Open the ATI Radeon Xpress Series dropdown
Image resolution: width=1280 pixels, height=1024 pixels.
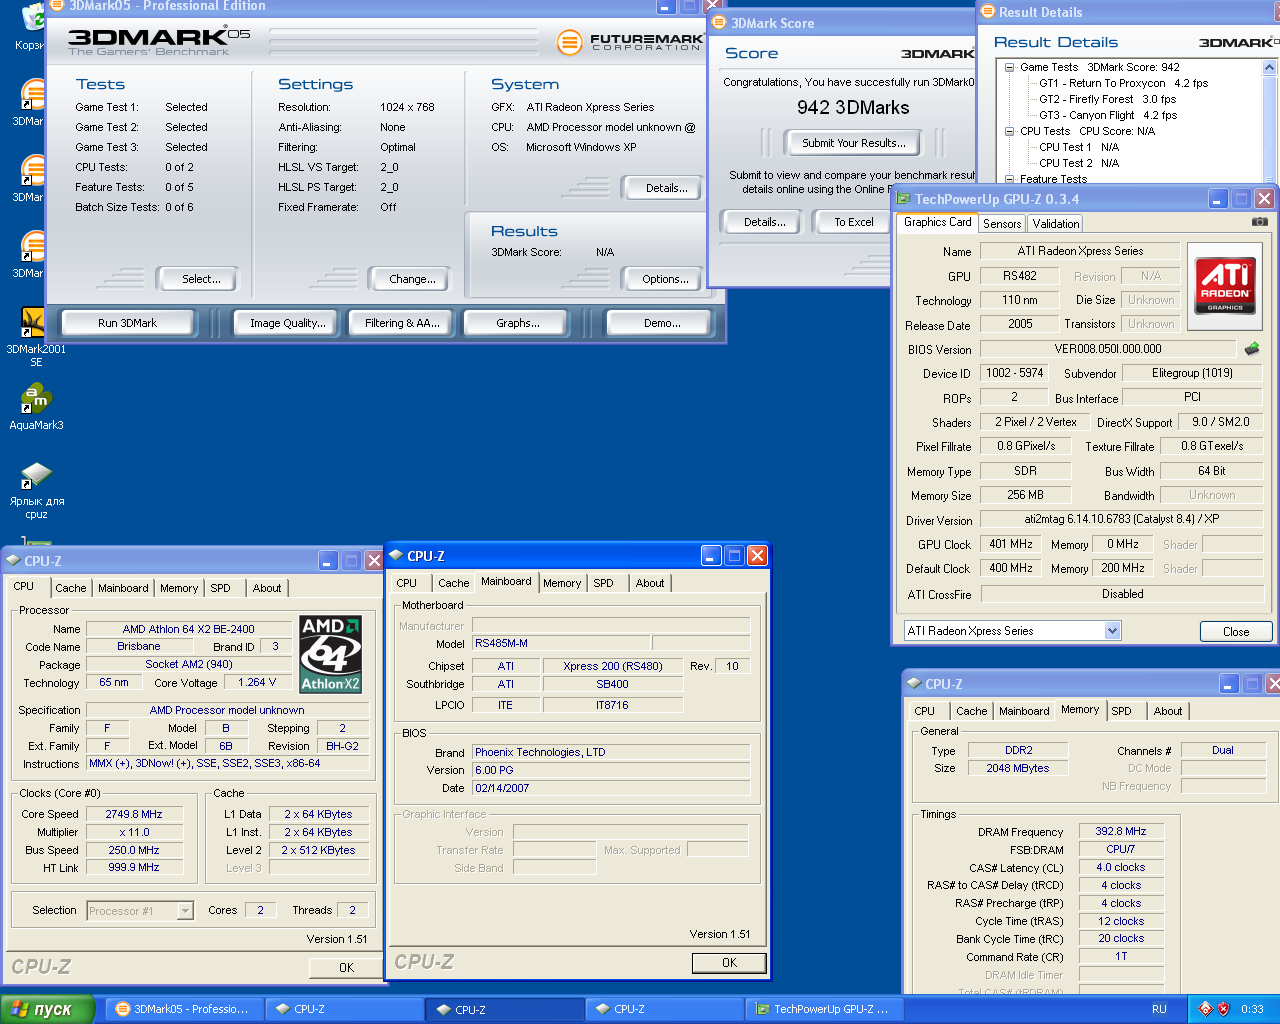click(x=1112, y=630)
